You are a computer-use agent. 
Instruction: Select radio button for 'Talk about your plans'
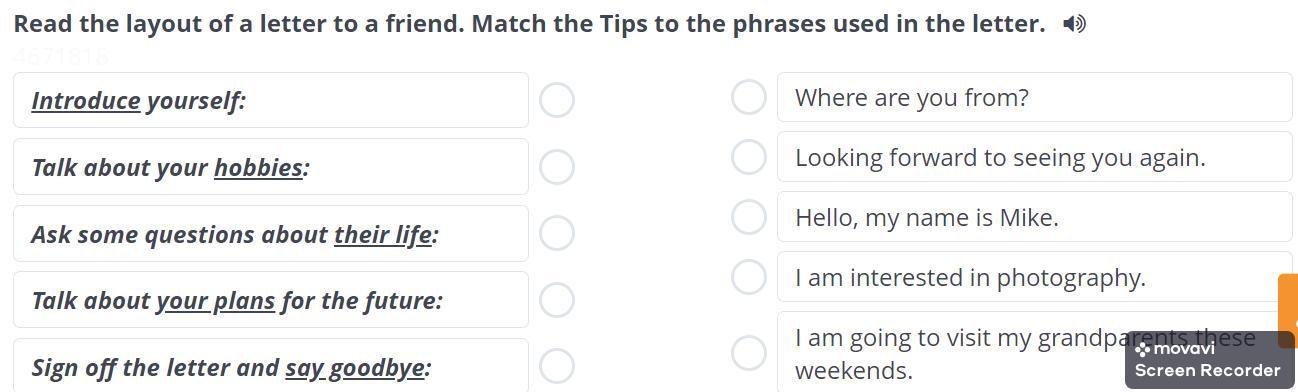[x=557, y=300]
